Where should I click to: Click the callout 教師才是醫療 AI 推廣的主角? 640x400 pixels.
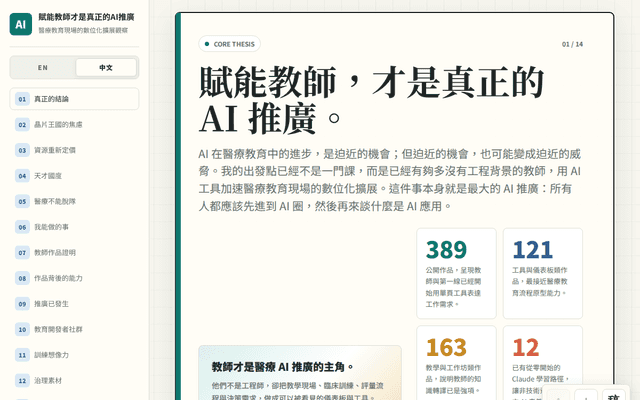(300, 373)
